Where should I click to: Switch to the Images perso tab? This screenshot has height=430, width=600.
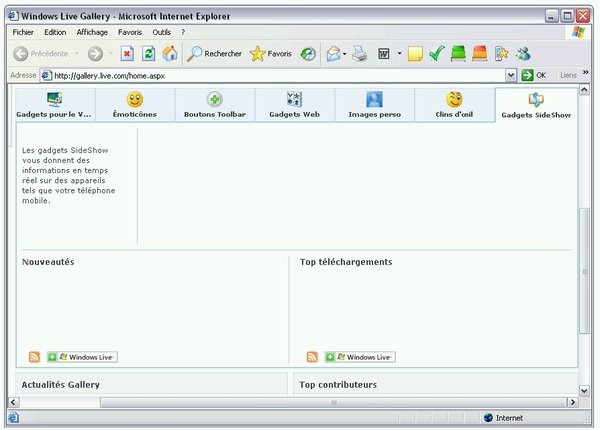[x=374, y=105]
